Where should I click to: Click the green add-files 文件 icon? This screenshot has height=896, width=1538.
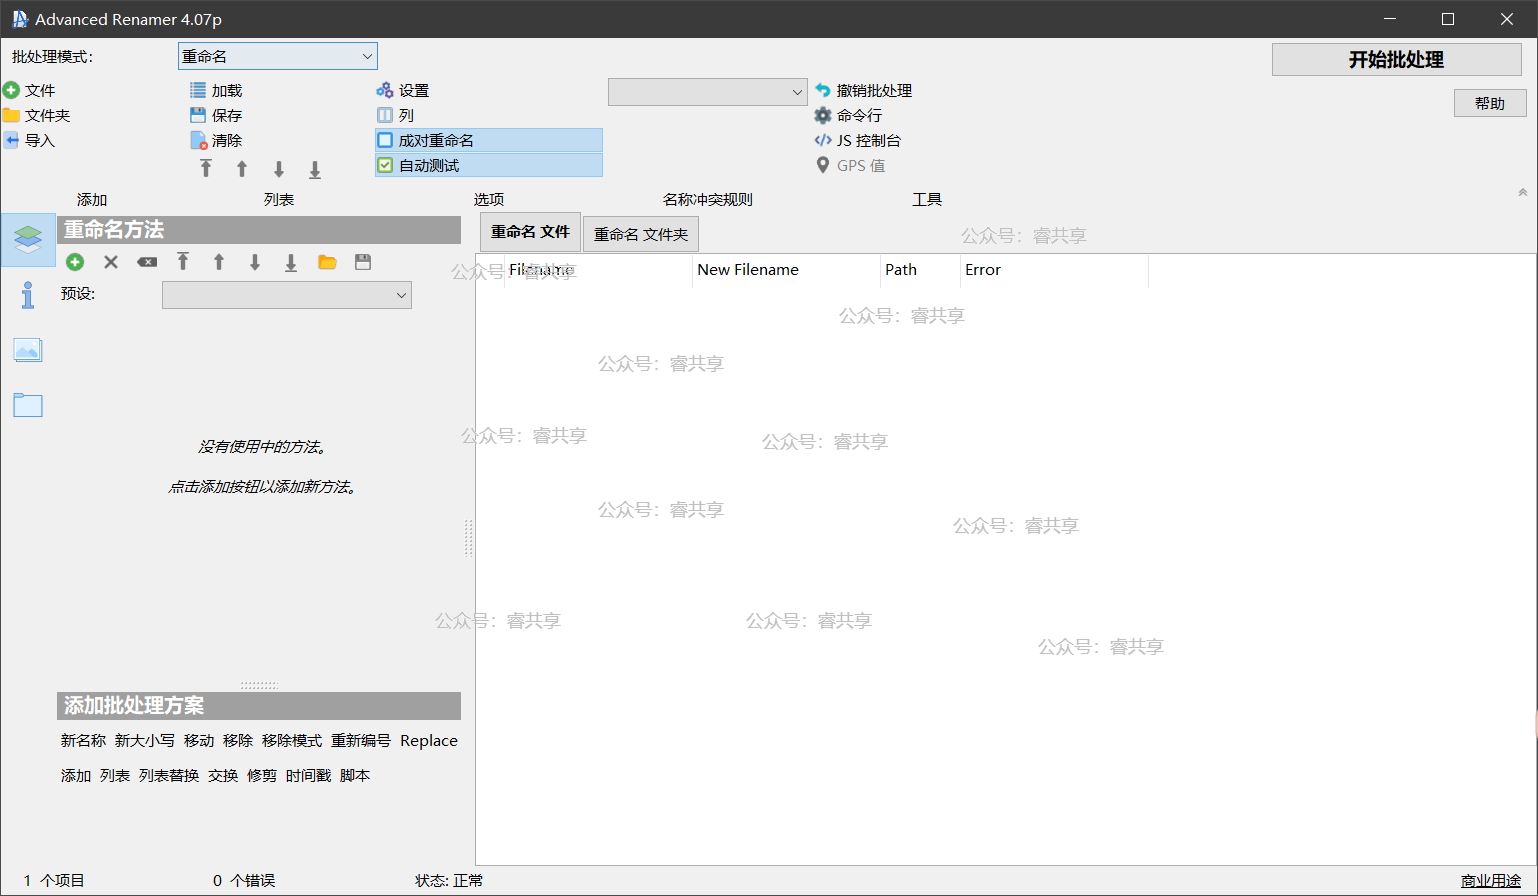click(x=11, y=90)
